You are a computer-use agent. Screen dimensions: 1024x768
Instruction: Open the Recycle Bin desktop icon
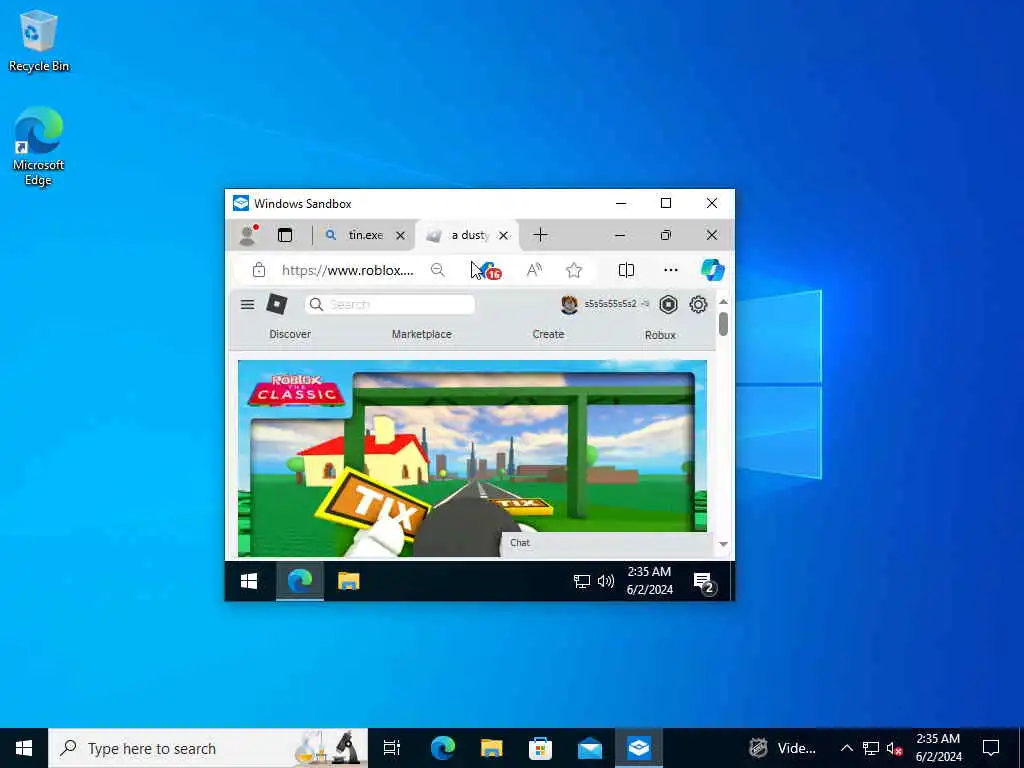tap(39, 40)
